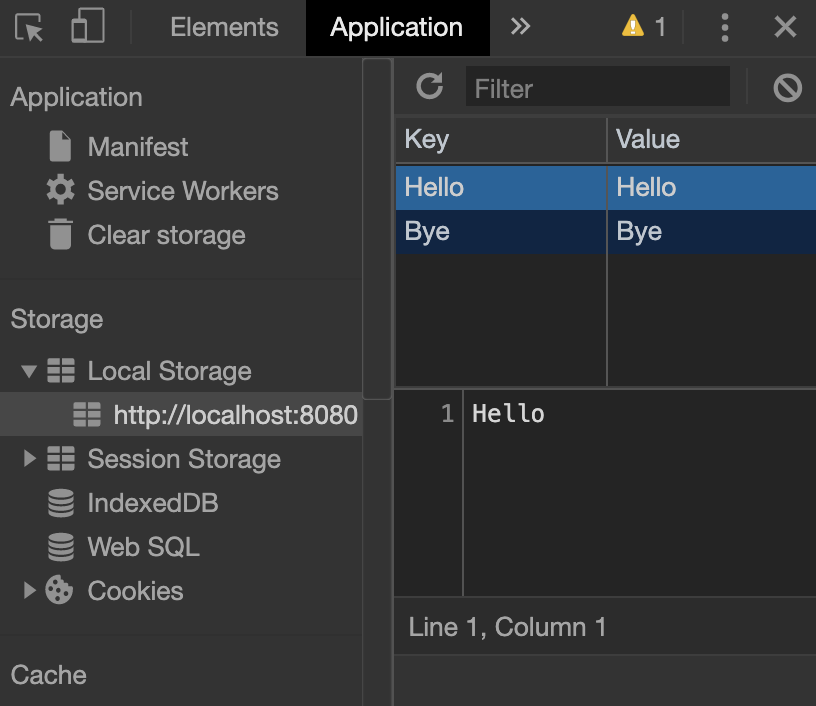Show more tabs via the chevron
This screenshot has width=816, height=706.
click(520, 27)
